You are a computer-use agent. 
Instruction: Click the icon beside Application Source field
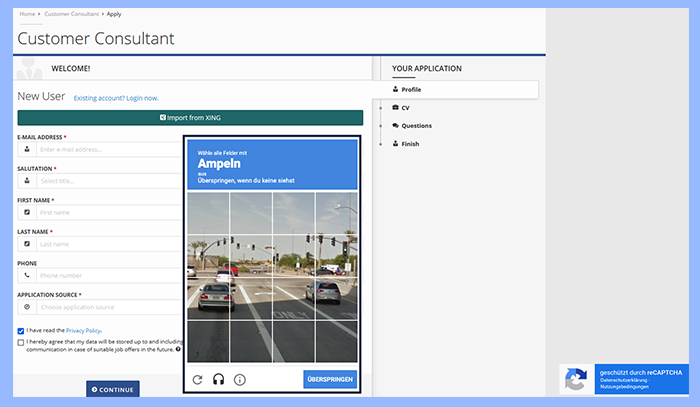(27, 307)
